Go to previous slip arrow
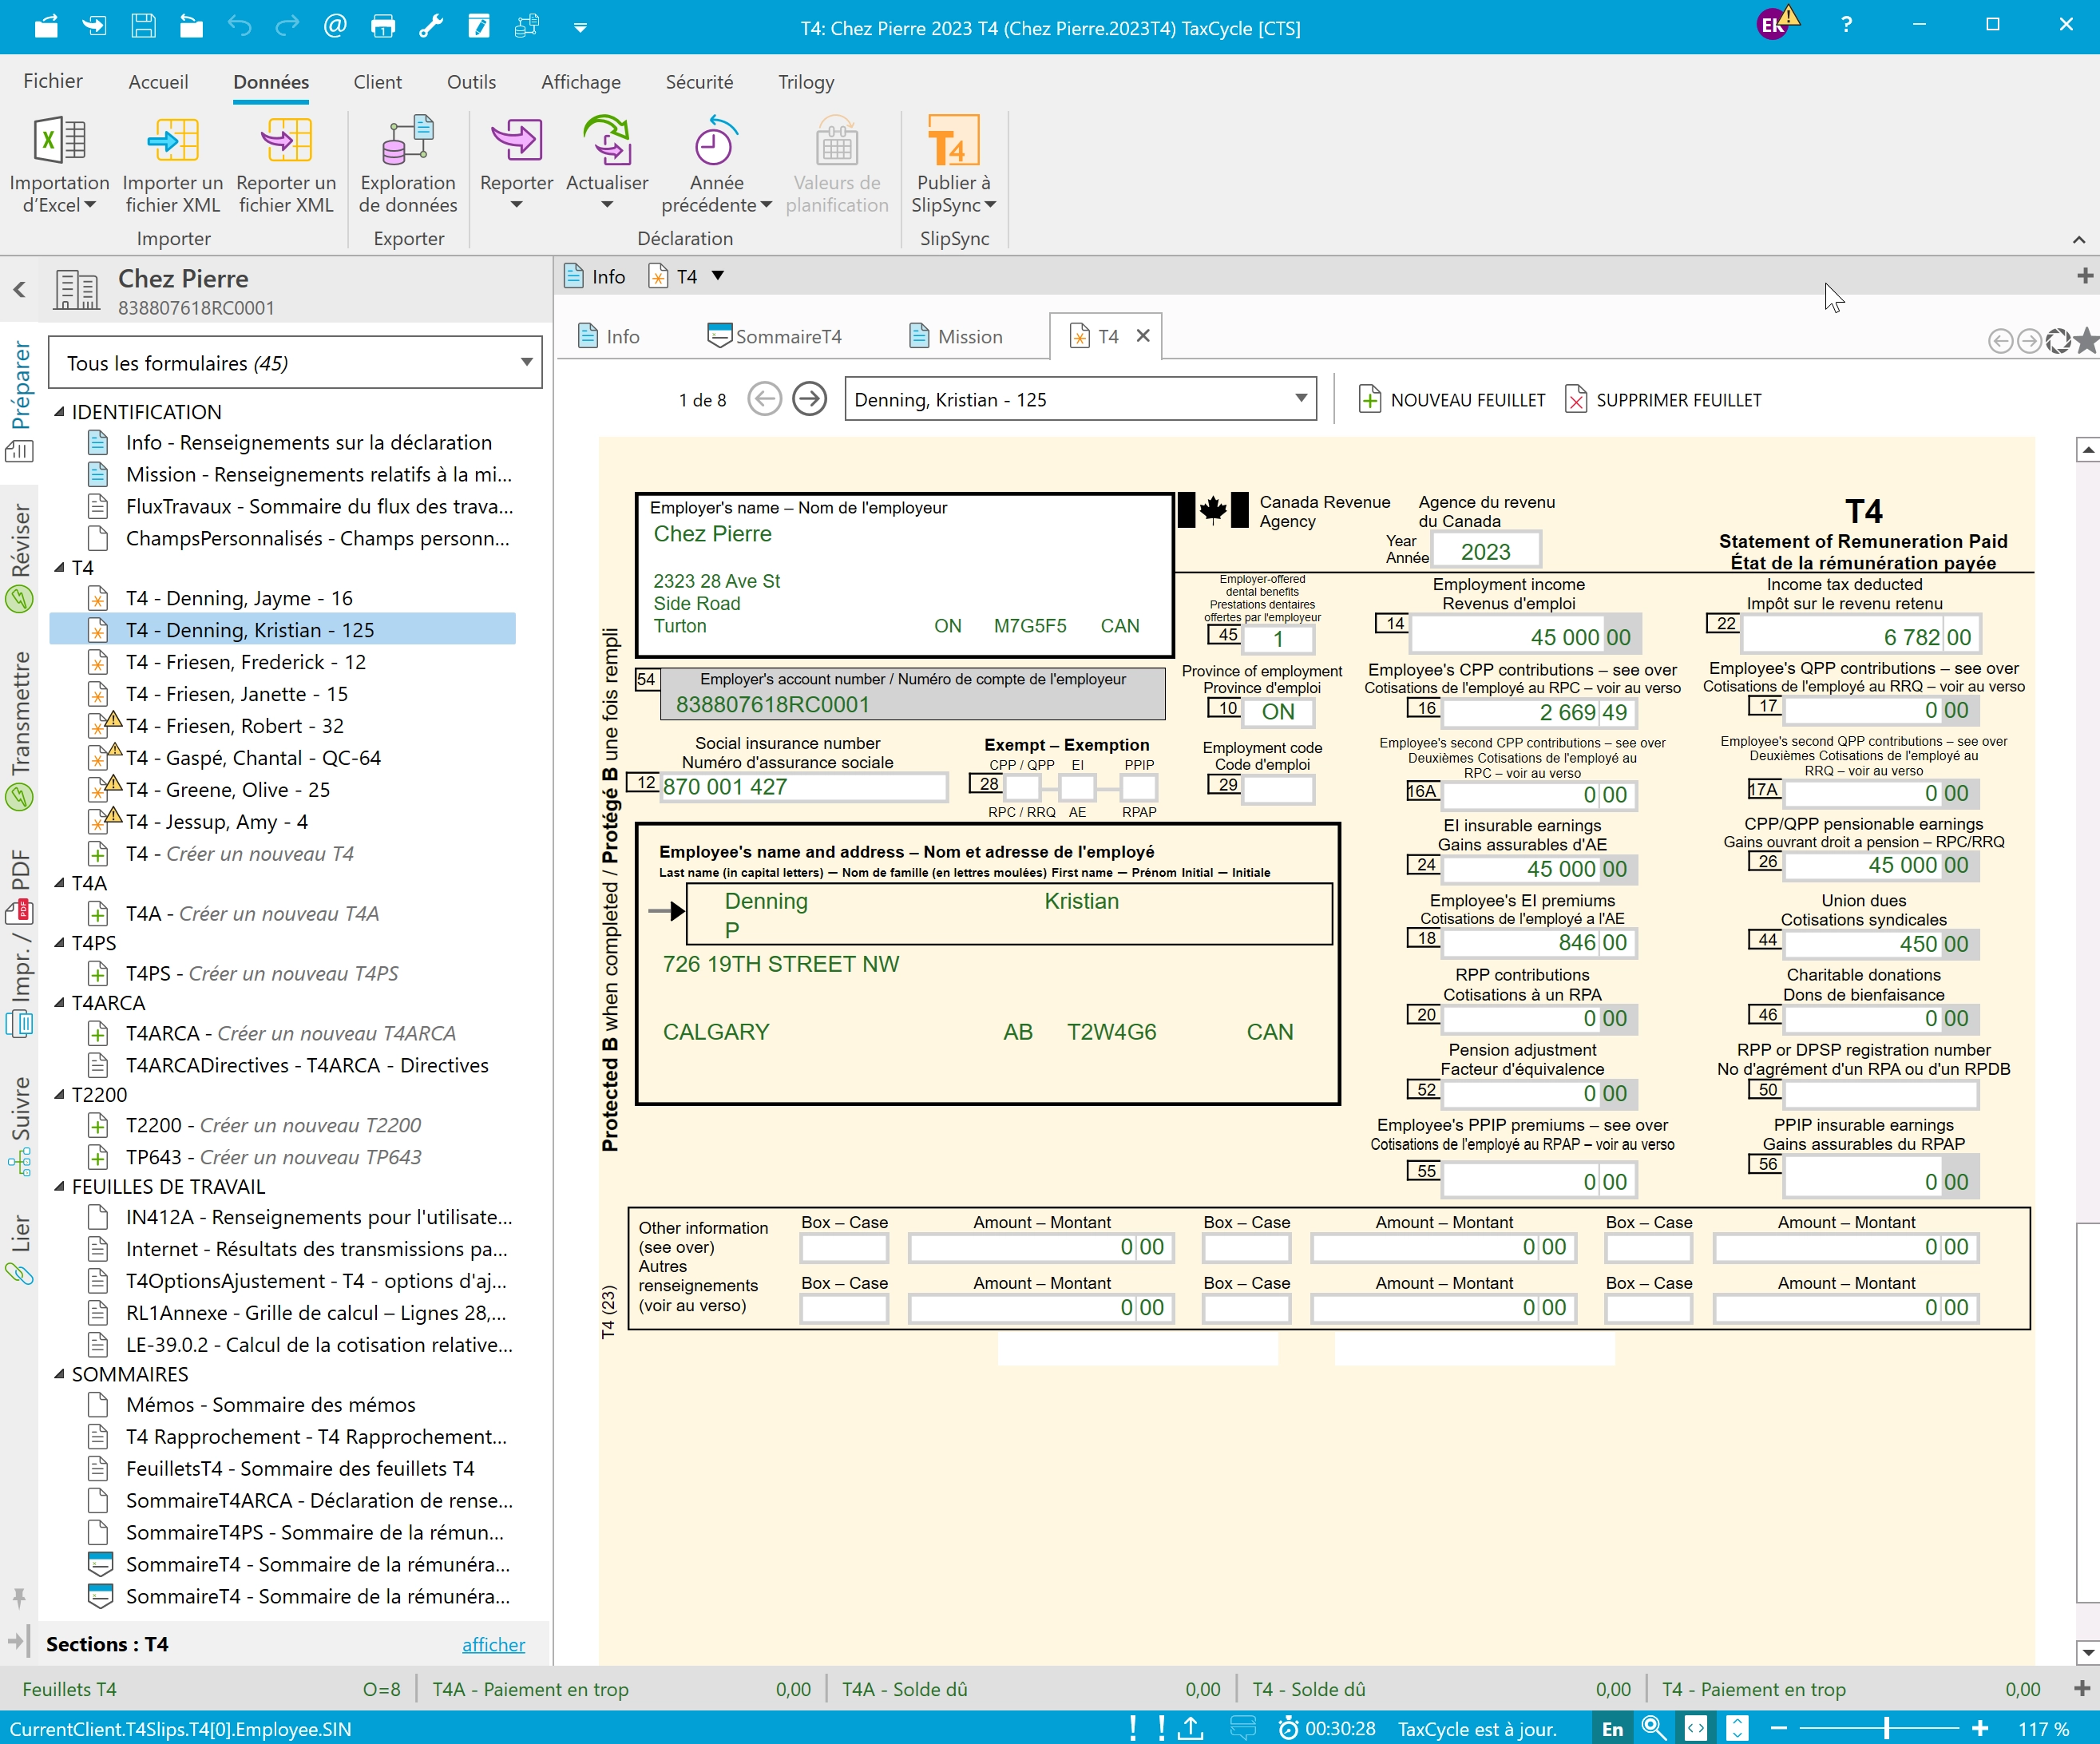This screenshot has width=2100, height=1744. pyautogui.click(x=765, y=399)
